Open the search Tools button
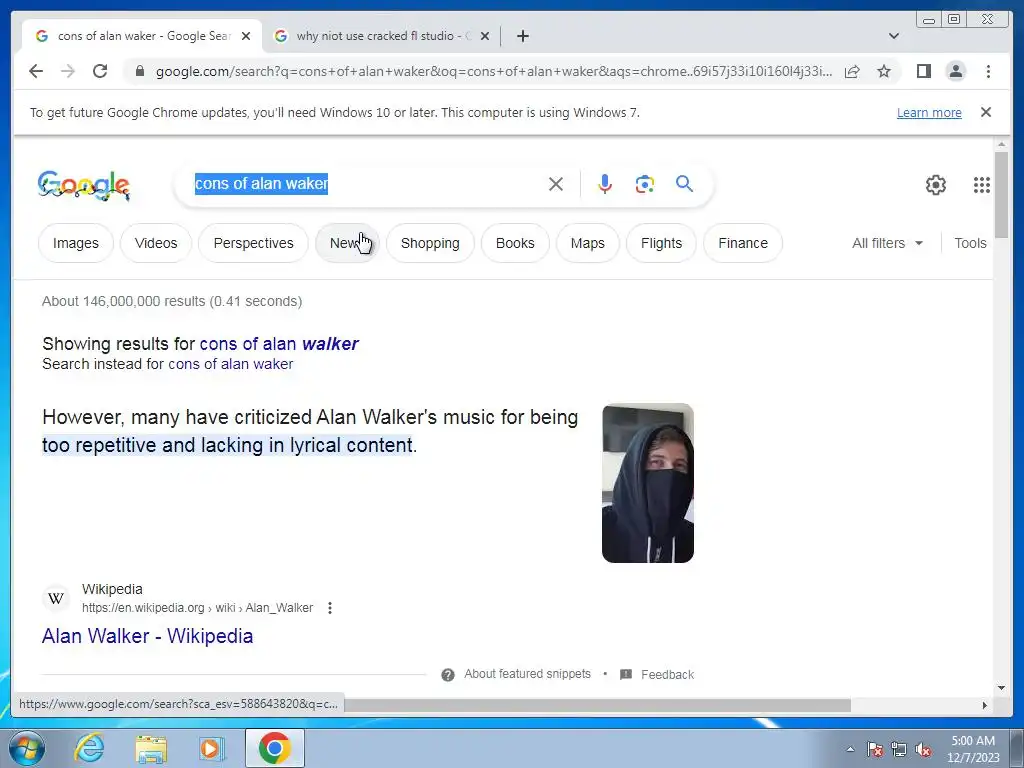1024x768 pixels. pos(970,243)
